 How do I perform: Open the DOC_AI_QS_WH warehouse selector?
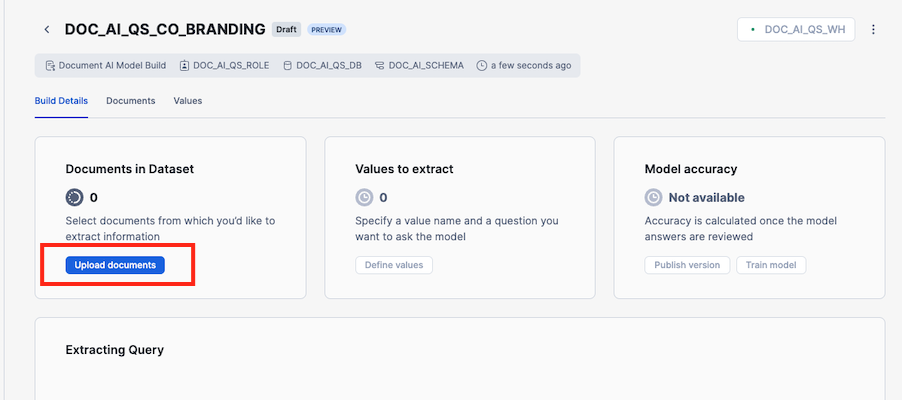(796, 30)
